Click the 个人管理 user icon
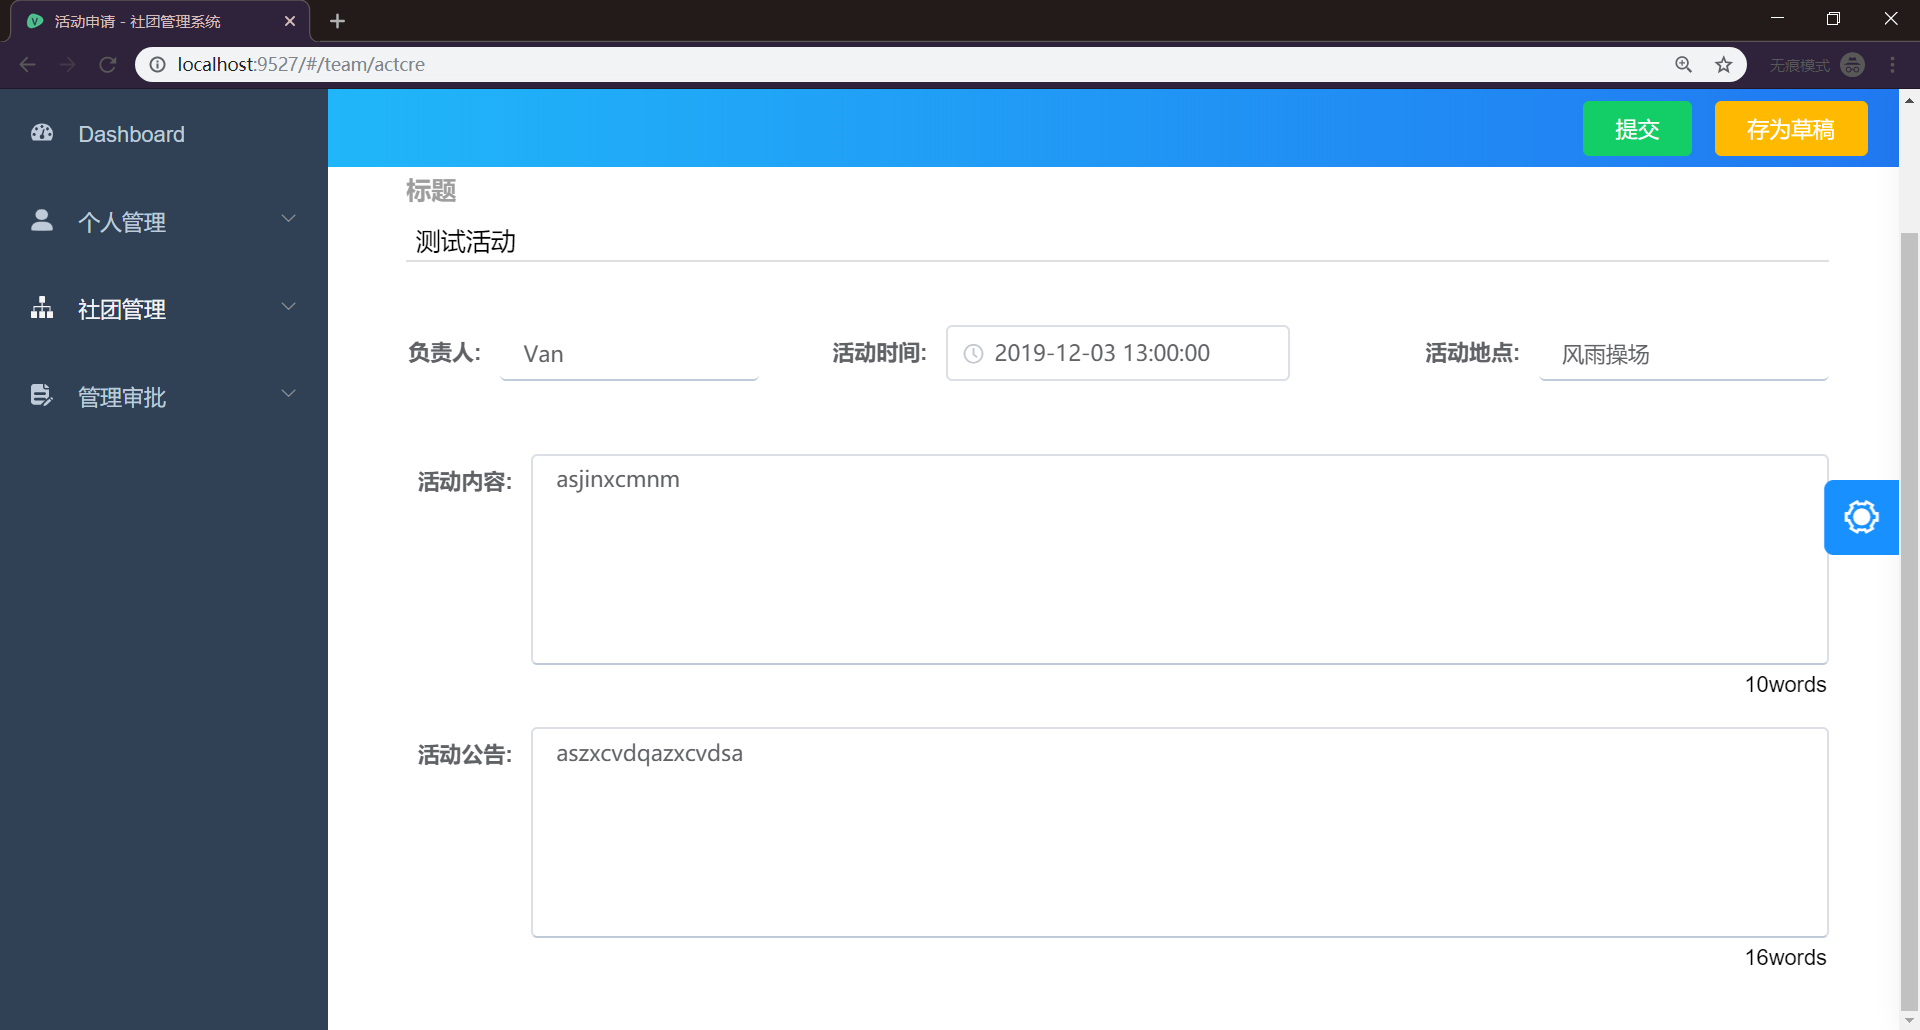Viewport: 1920px width, 1030px height. point(42,220)
